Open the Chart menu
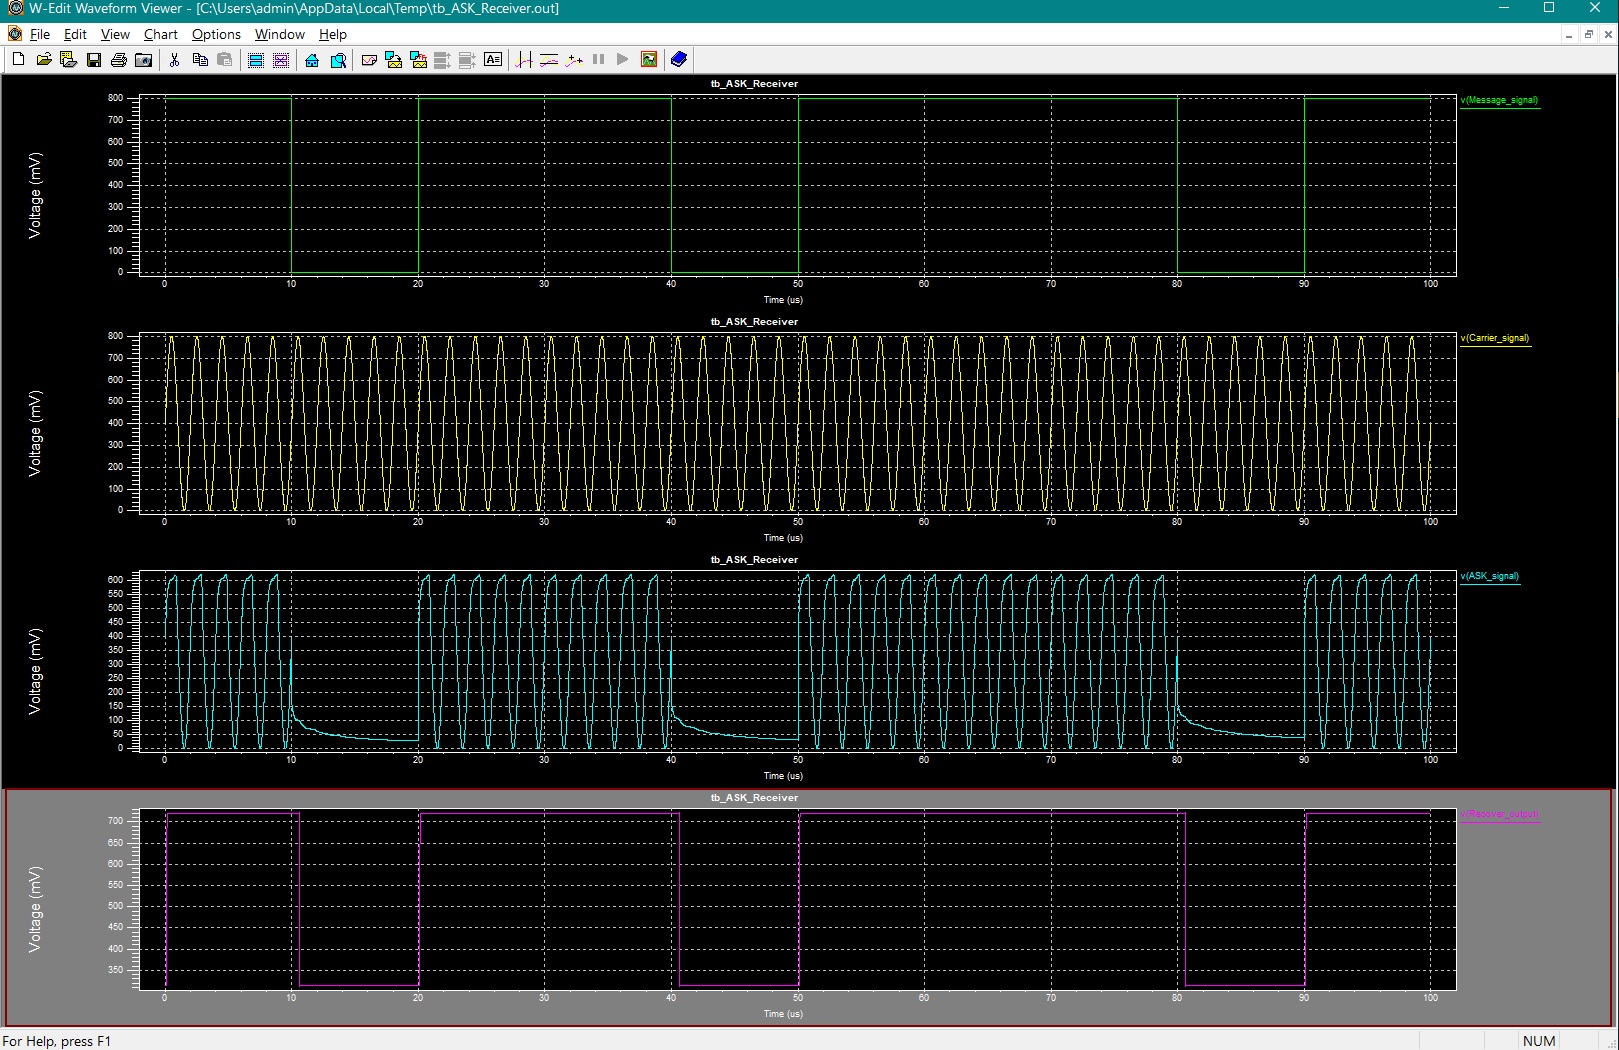This screenshot has width=1619, height=1050. point(160,34)
